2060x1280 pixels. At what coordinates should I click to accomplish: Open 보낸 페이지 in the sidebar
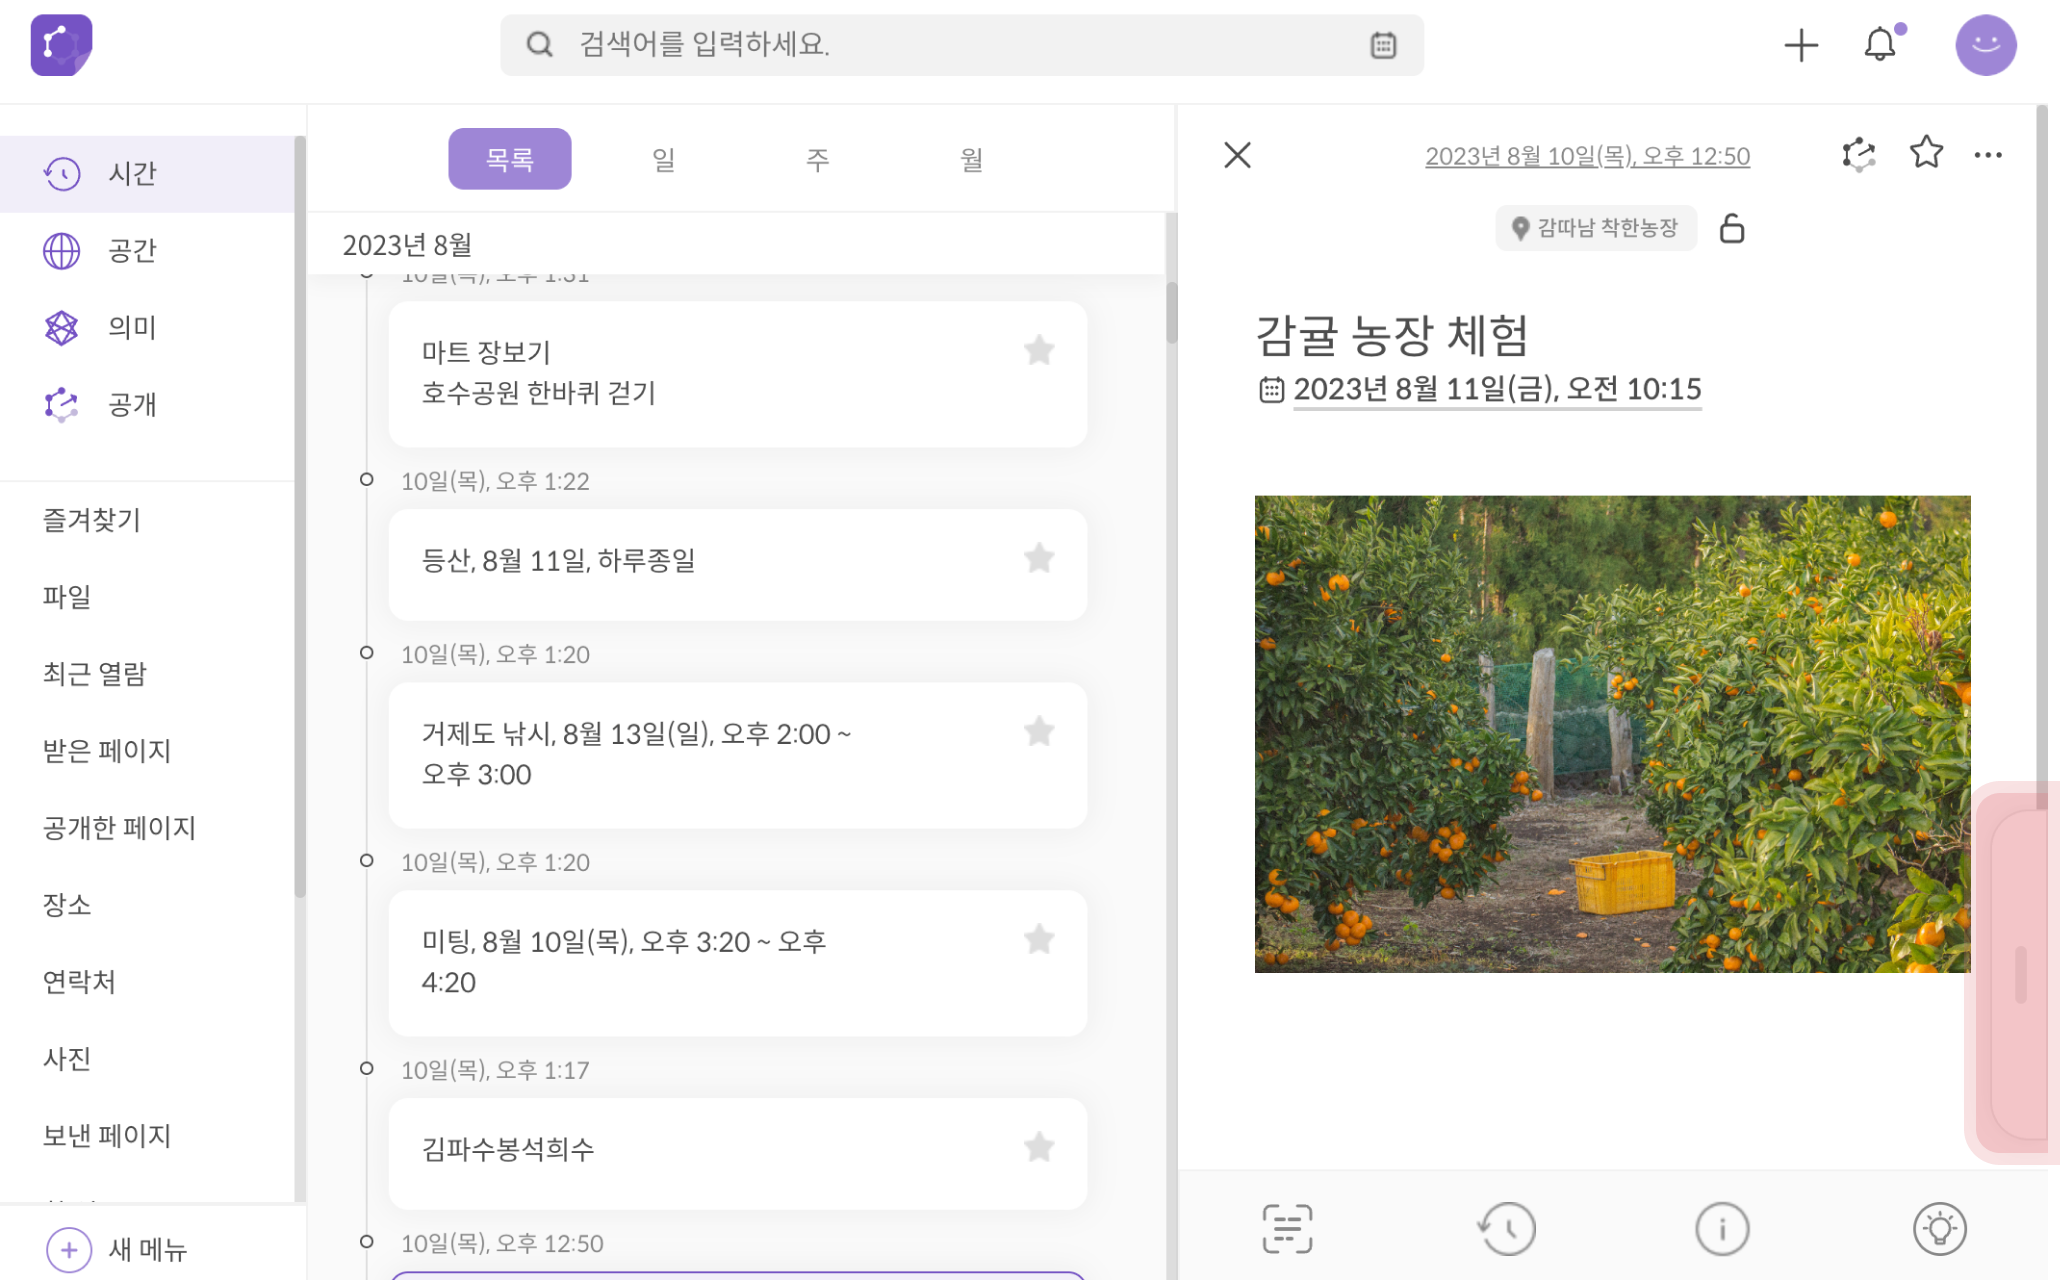pos(107,1136)
